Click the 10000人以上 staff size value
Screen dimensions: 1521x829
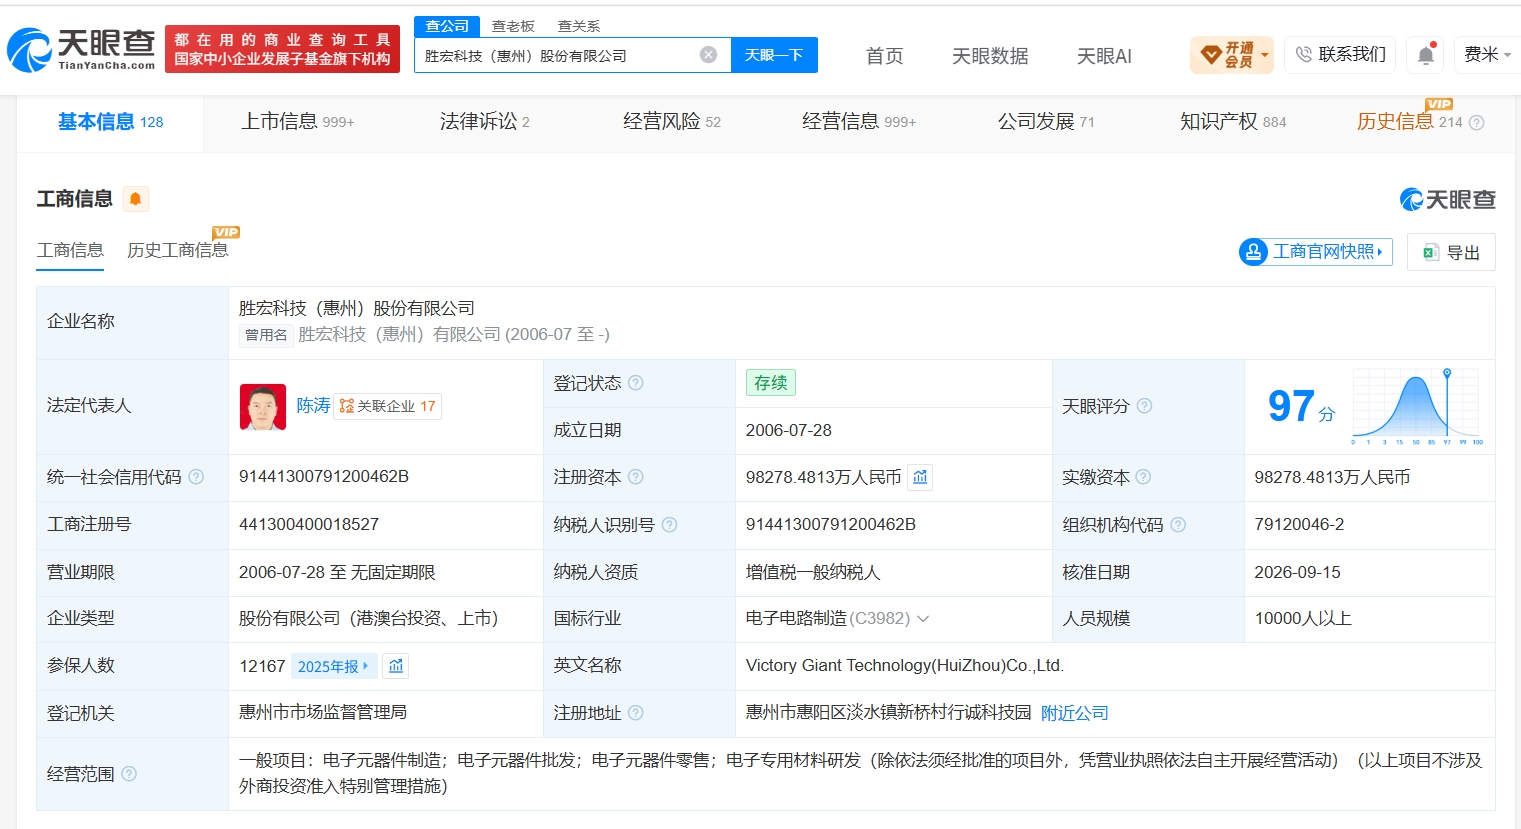point(1303,619)
